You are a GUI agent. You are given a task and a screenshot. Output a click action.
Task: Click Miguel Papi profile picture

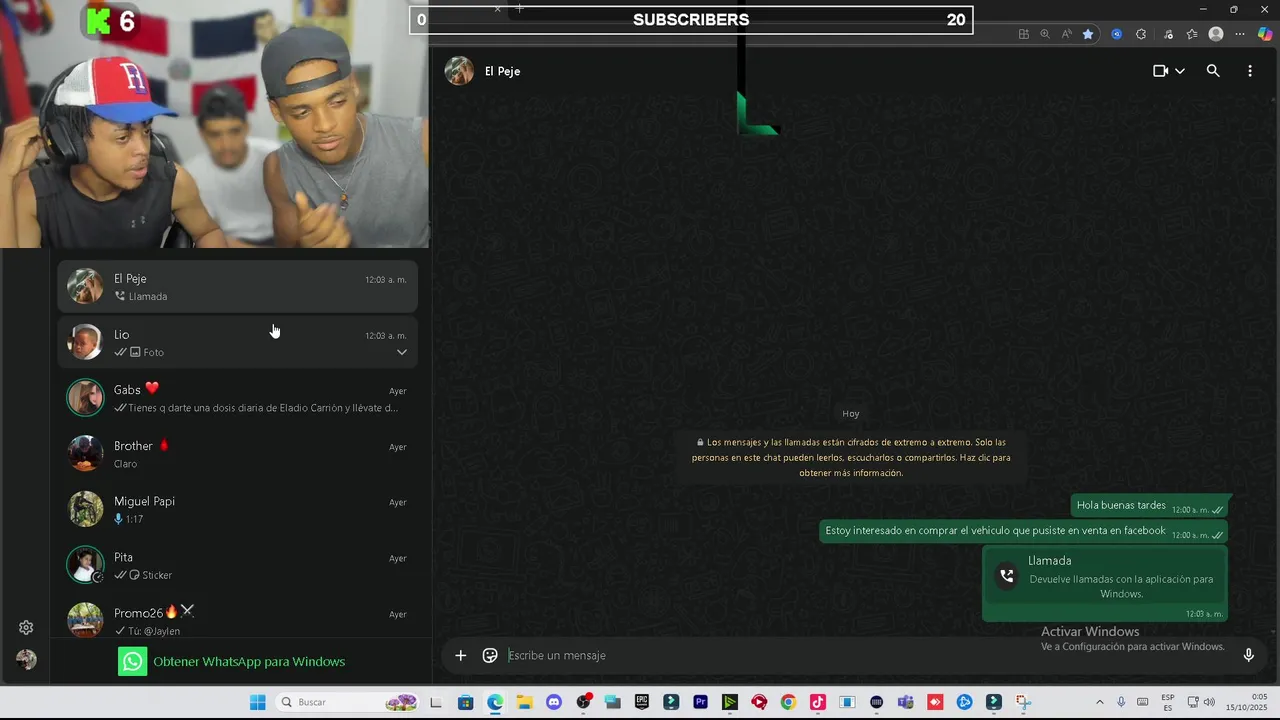(x=85, y=509)
